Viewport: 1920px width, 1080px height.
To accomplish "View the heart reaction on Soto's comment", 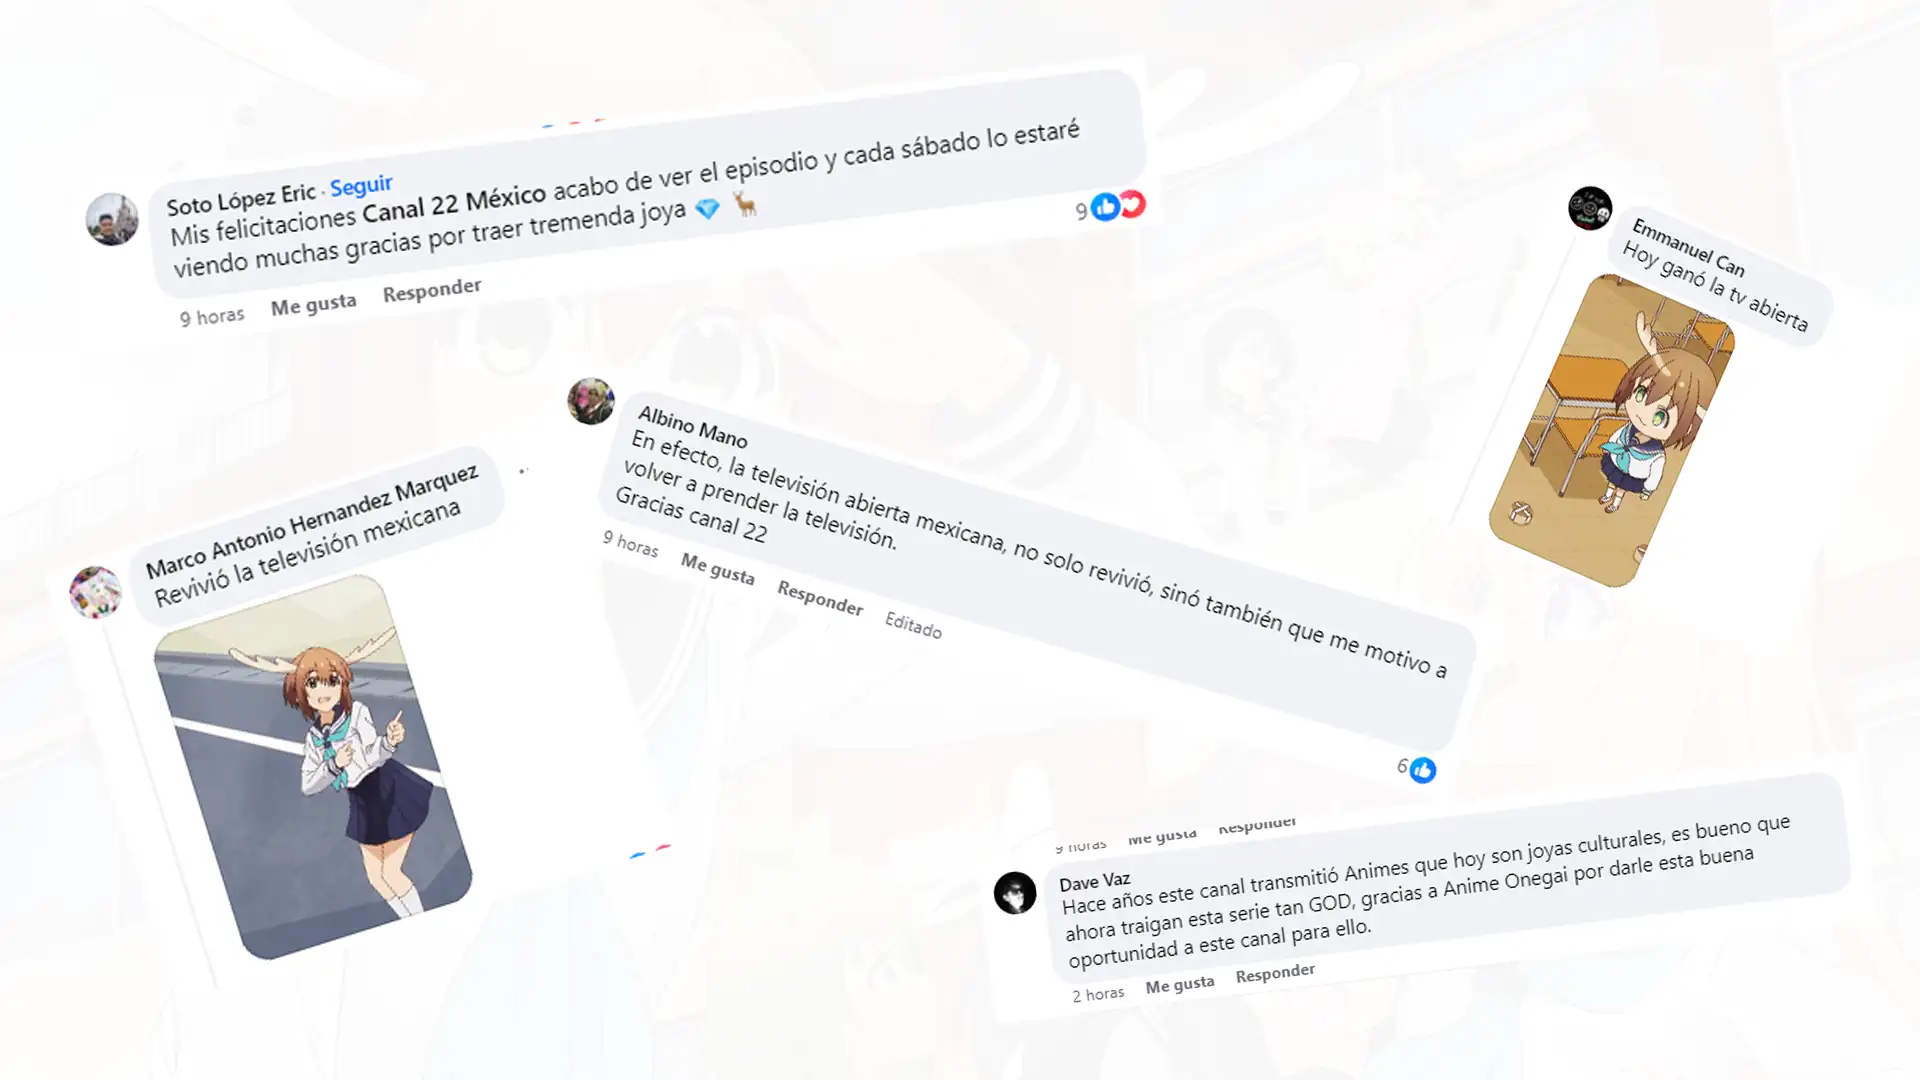I will coord(1131,204).
